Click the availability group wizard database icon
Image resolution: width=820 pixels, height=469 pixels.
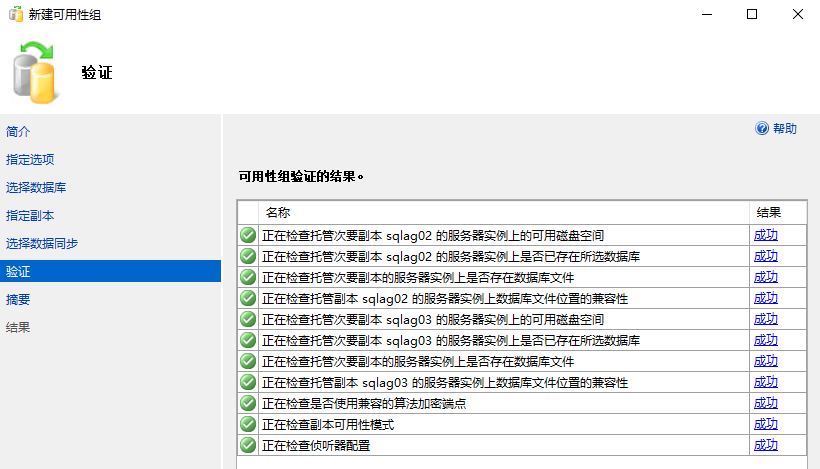[x=38, y=73]
